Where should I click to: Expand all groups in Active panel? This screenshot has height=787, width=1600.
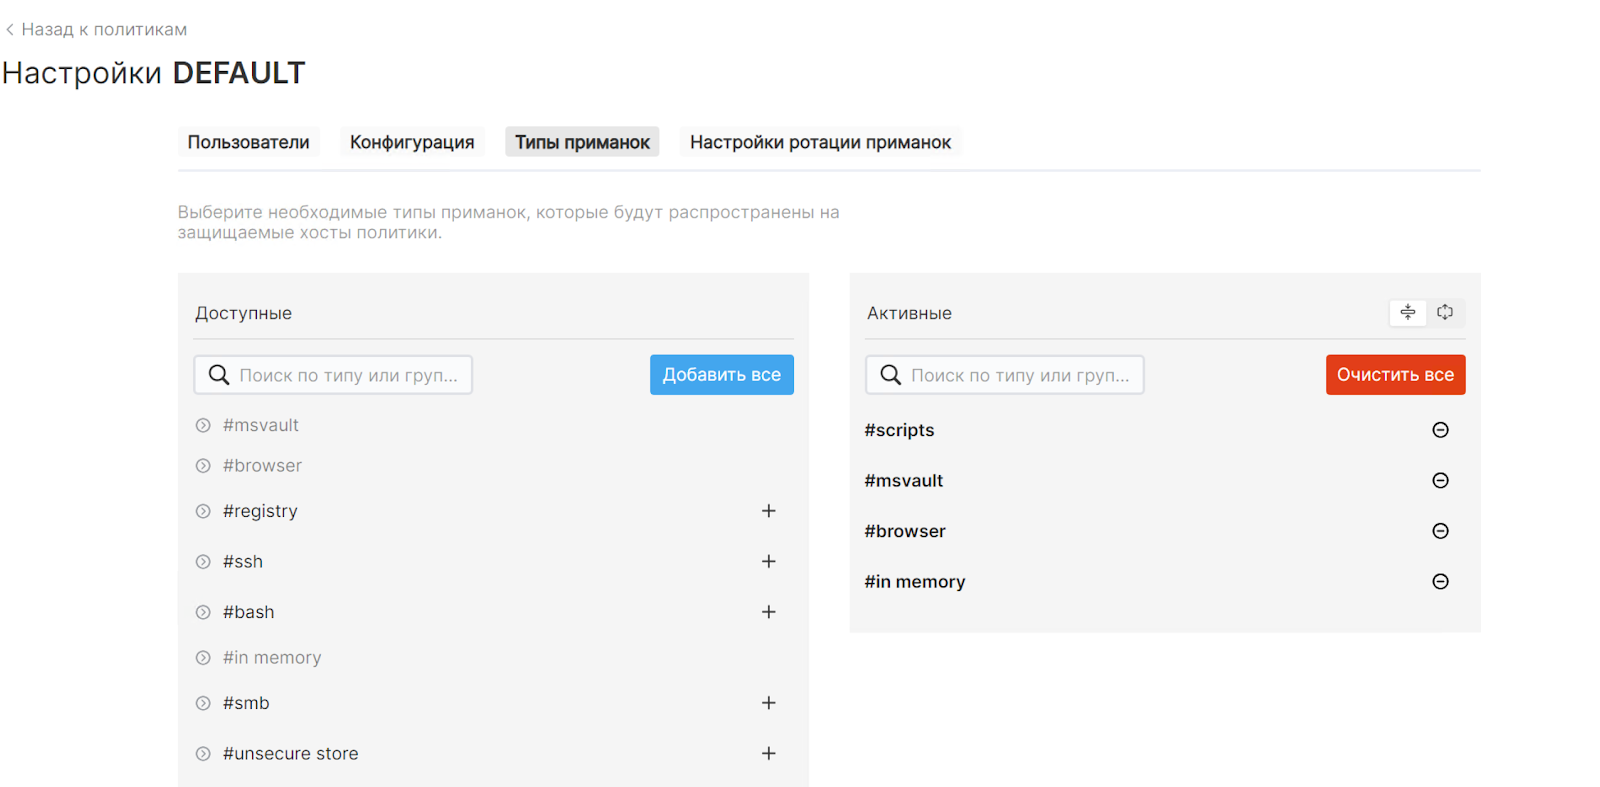coord(1445,312)
